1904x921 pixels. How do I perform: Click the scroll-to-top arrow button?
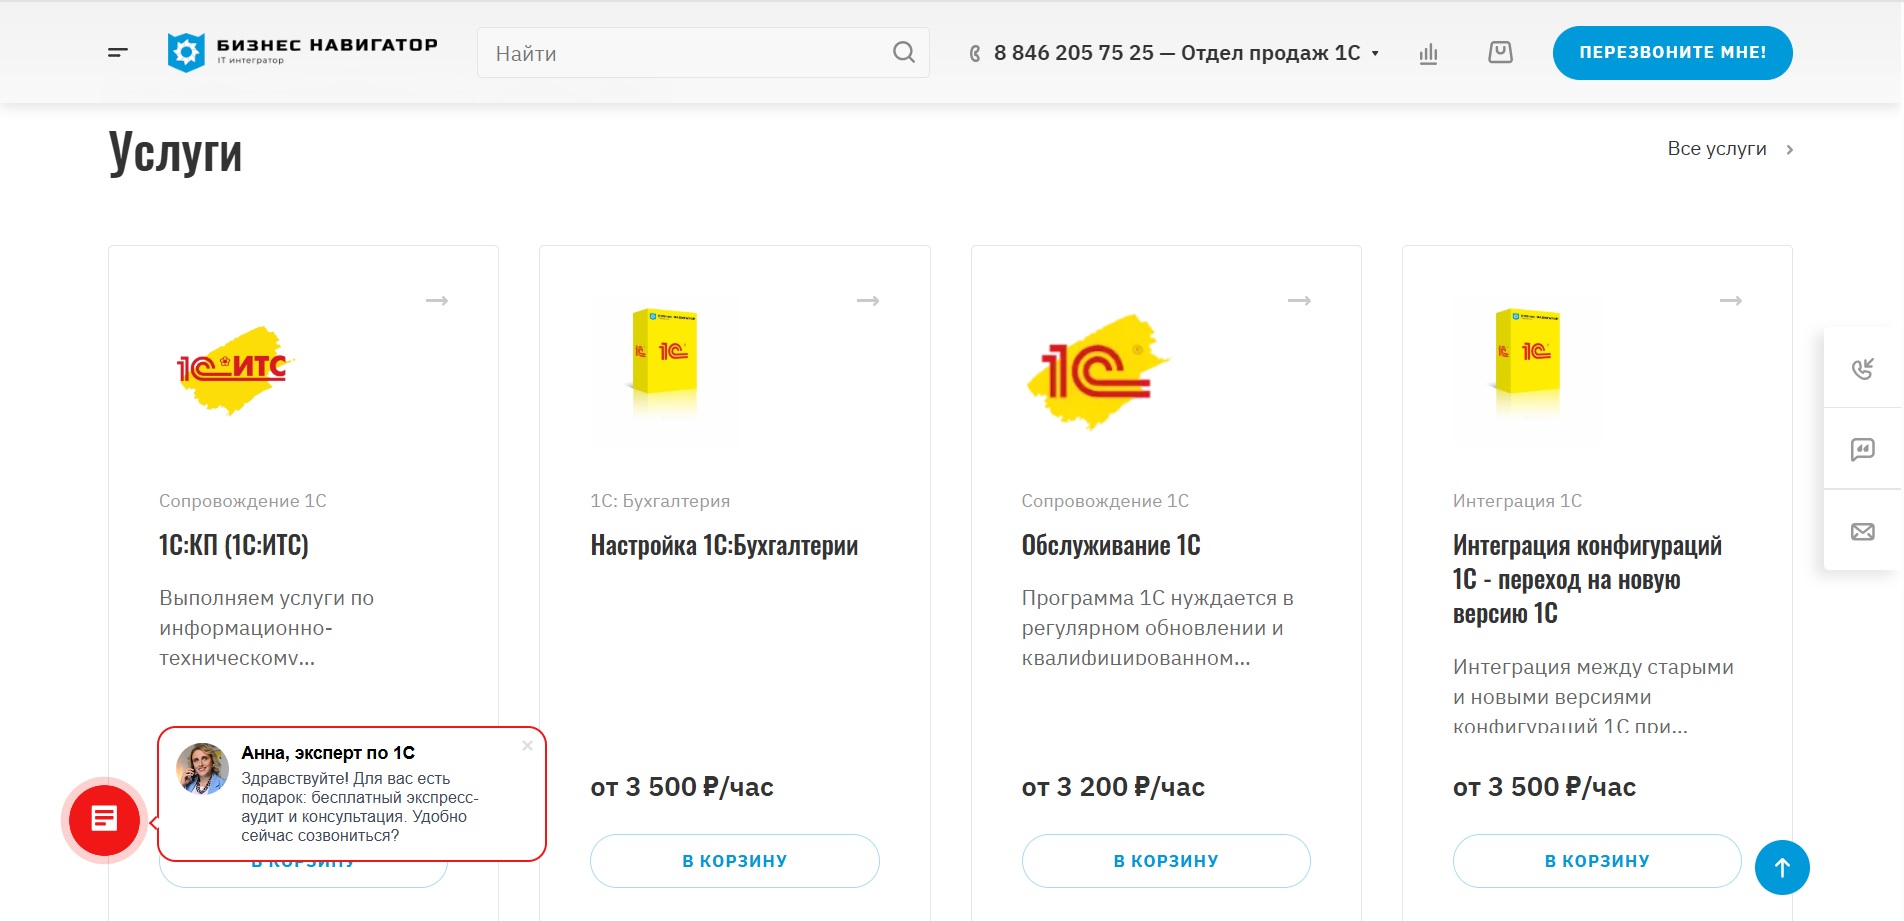pos(1782,867)
